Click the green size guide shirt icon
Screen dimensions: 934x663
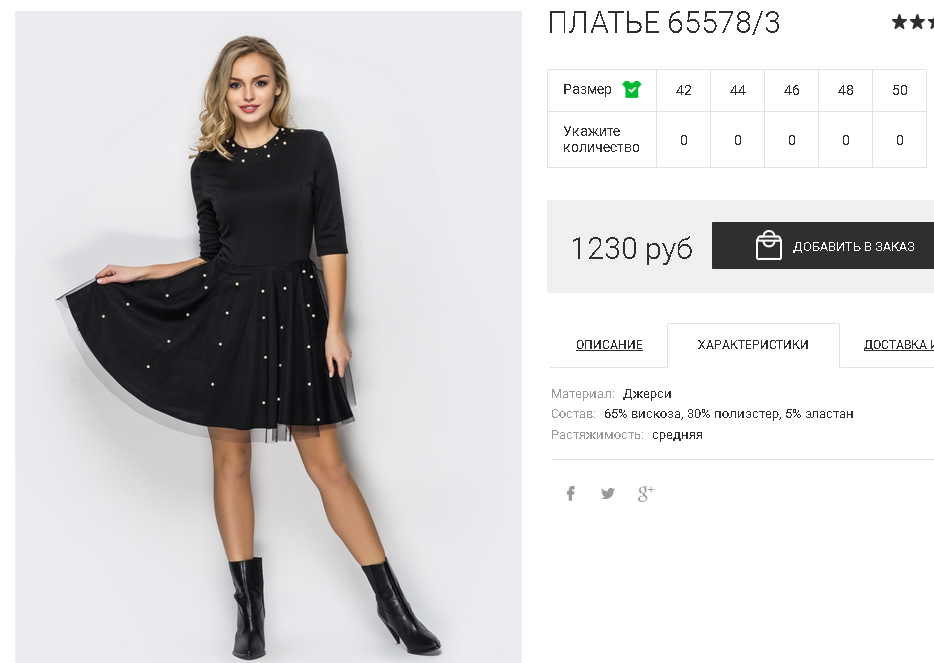(x=631, y=89)
